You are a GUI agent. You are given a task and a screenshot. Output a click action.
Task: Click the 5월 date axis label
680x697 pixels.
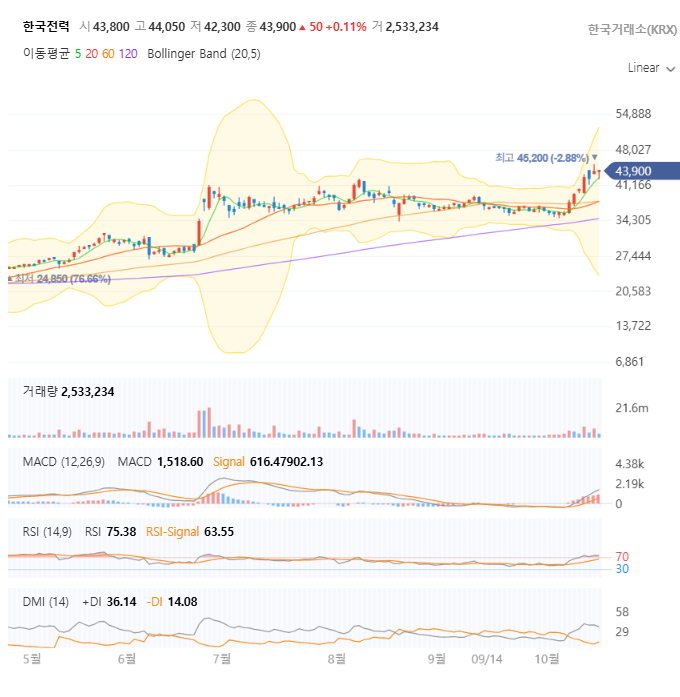(x=32, y=658)
